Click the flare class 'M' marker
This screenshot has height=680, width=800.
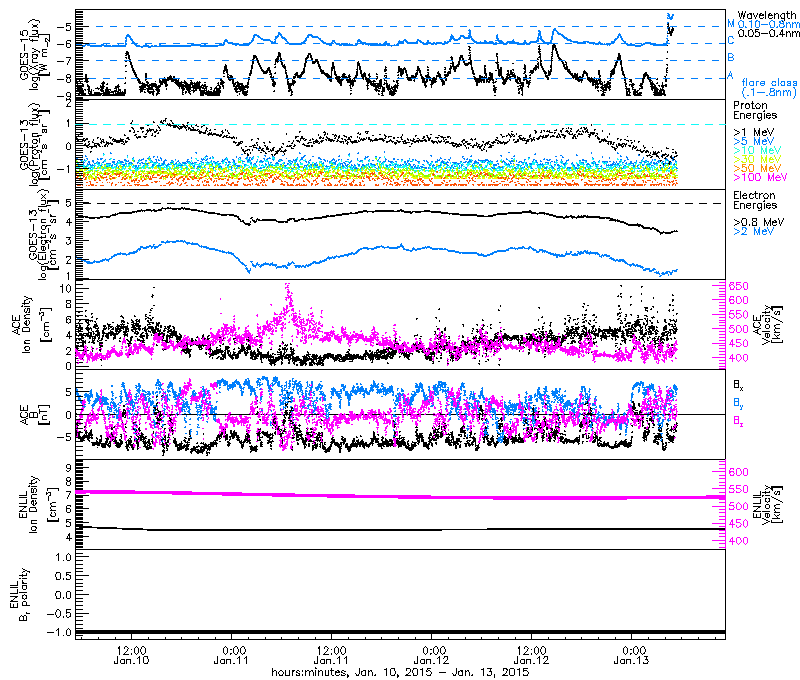pos(730,23)
